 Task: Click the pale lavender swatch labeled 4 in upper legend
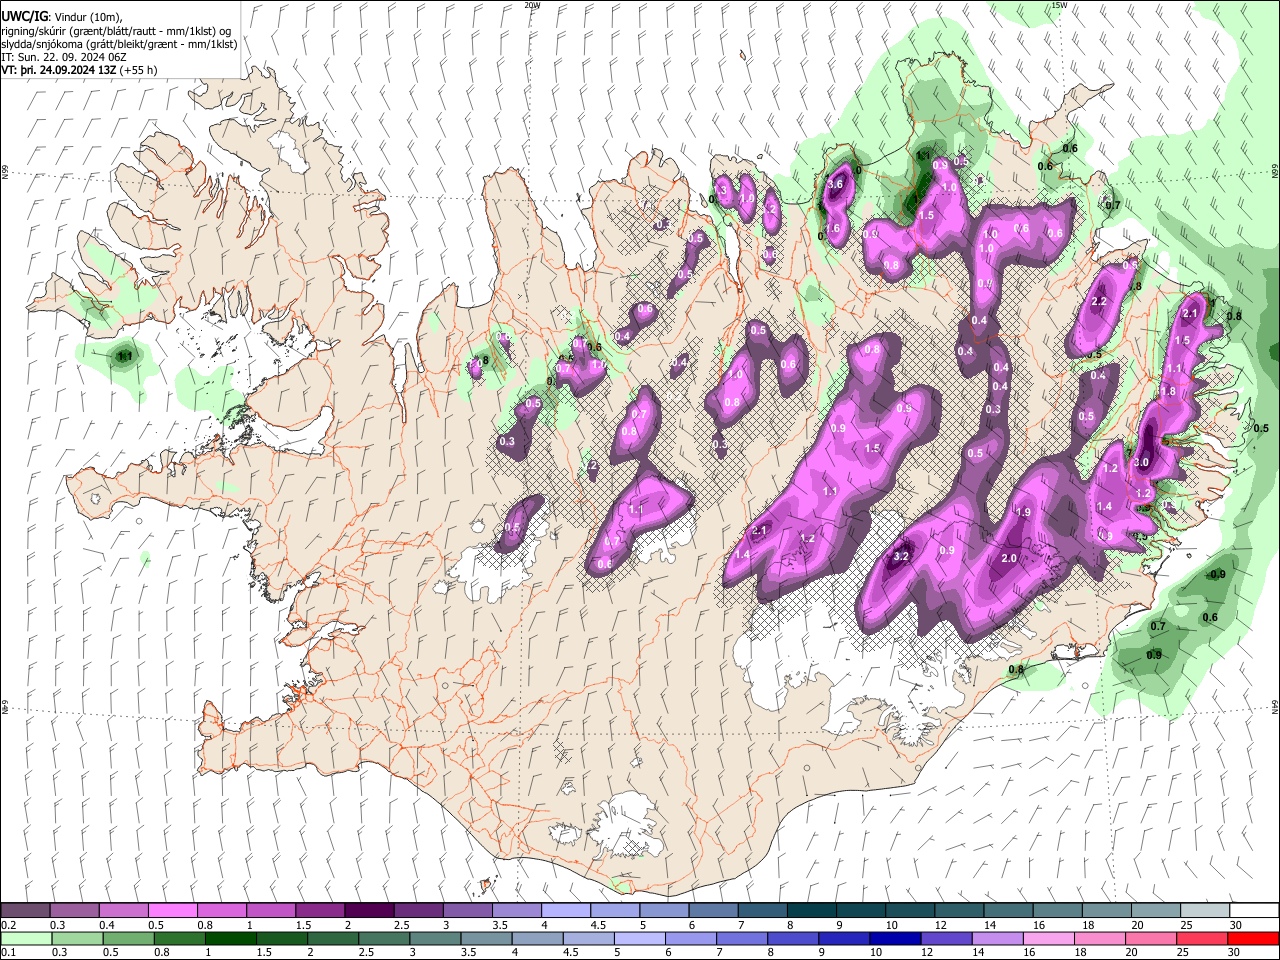(565, 911)
